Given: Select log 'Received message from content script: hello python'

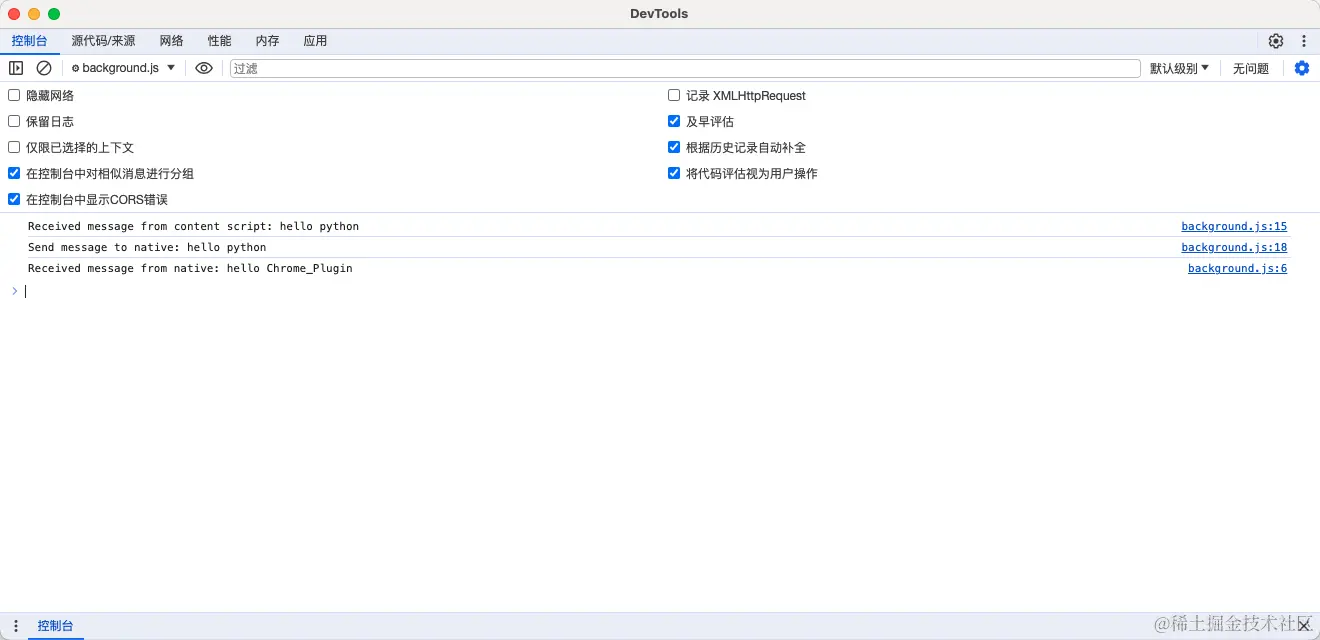Looking at the screenshot, I should 193,226.
